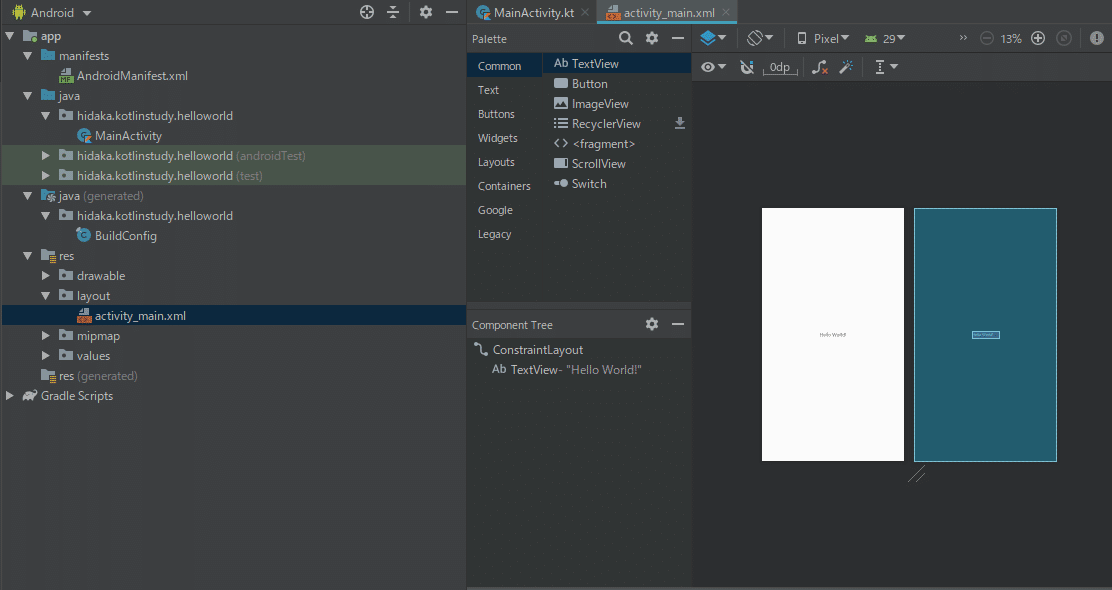Clear all constraints icon

pos(820,67)
